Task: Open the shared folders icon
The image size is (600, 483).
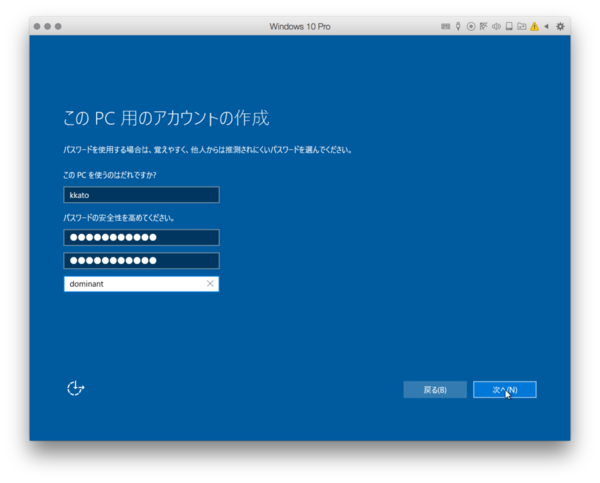Action: (x=522, y=26)
